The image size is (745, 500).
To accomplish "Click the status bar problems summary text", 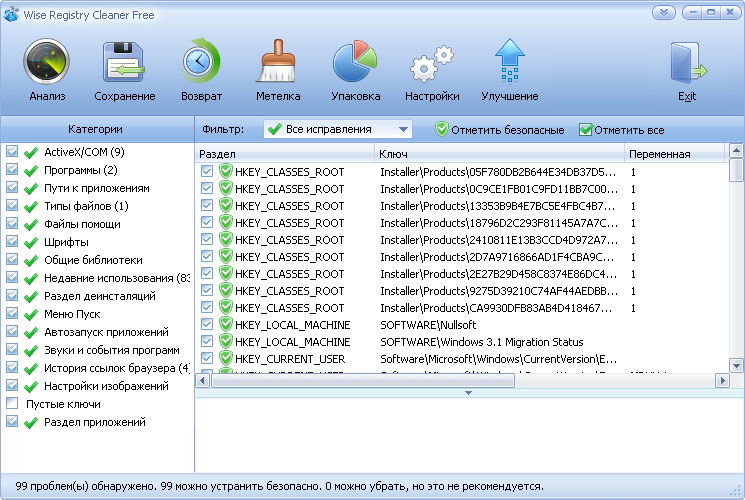I will coord(279,486).
